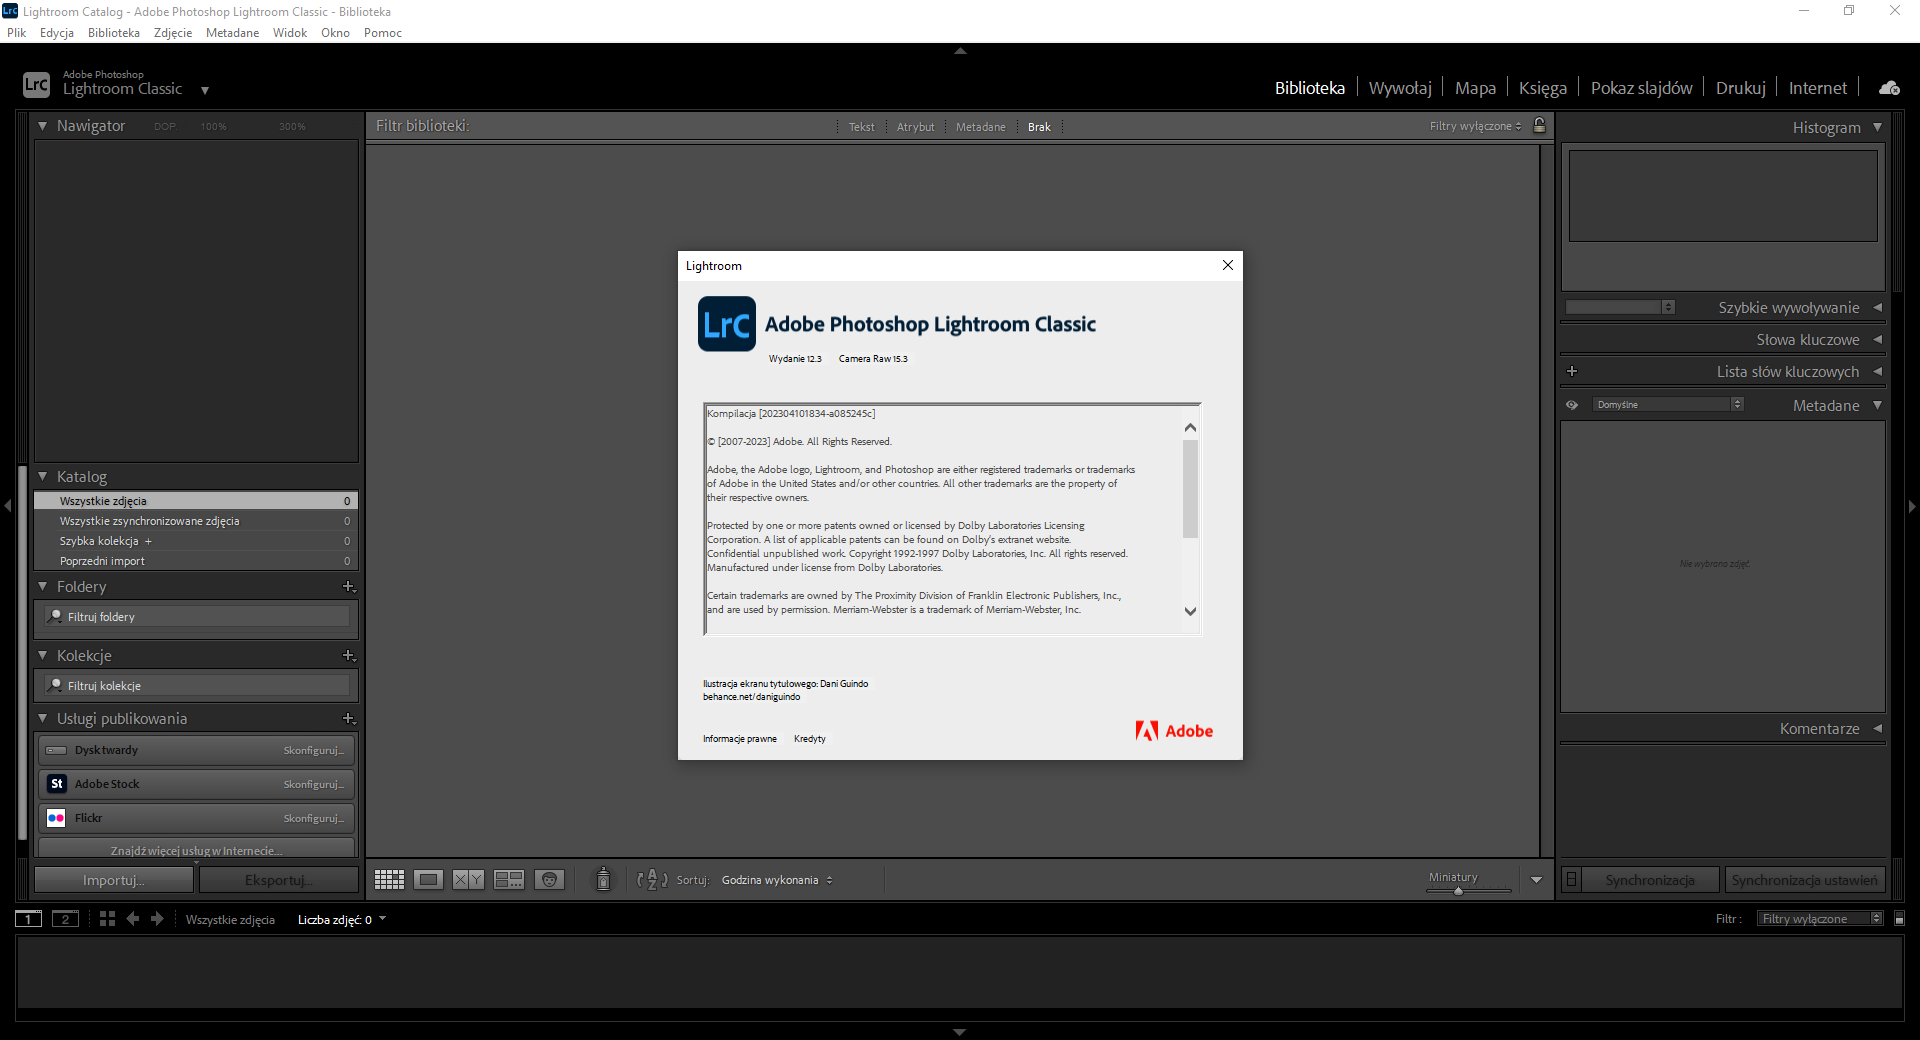
Task: Switch to Loupe view icon
Action: (429, 880)
